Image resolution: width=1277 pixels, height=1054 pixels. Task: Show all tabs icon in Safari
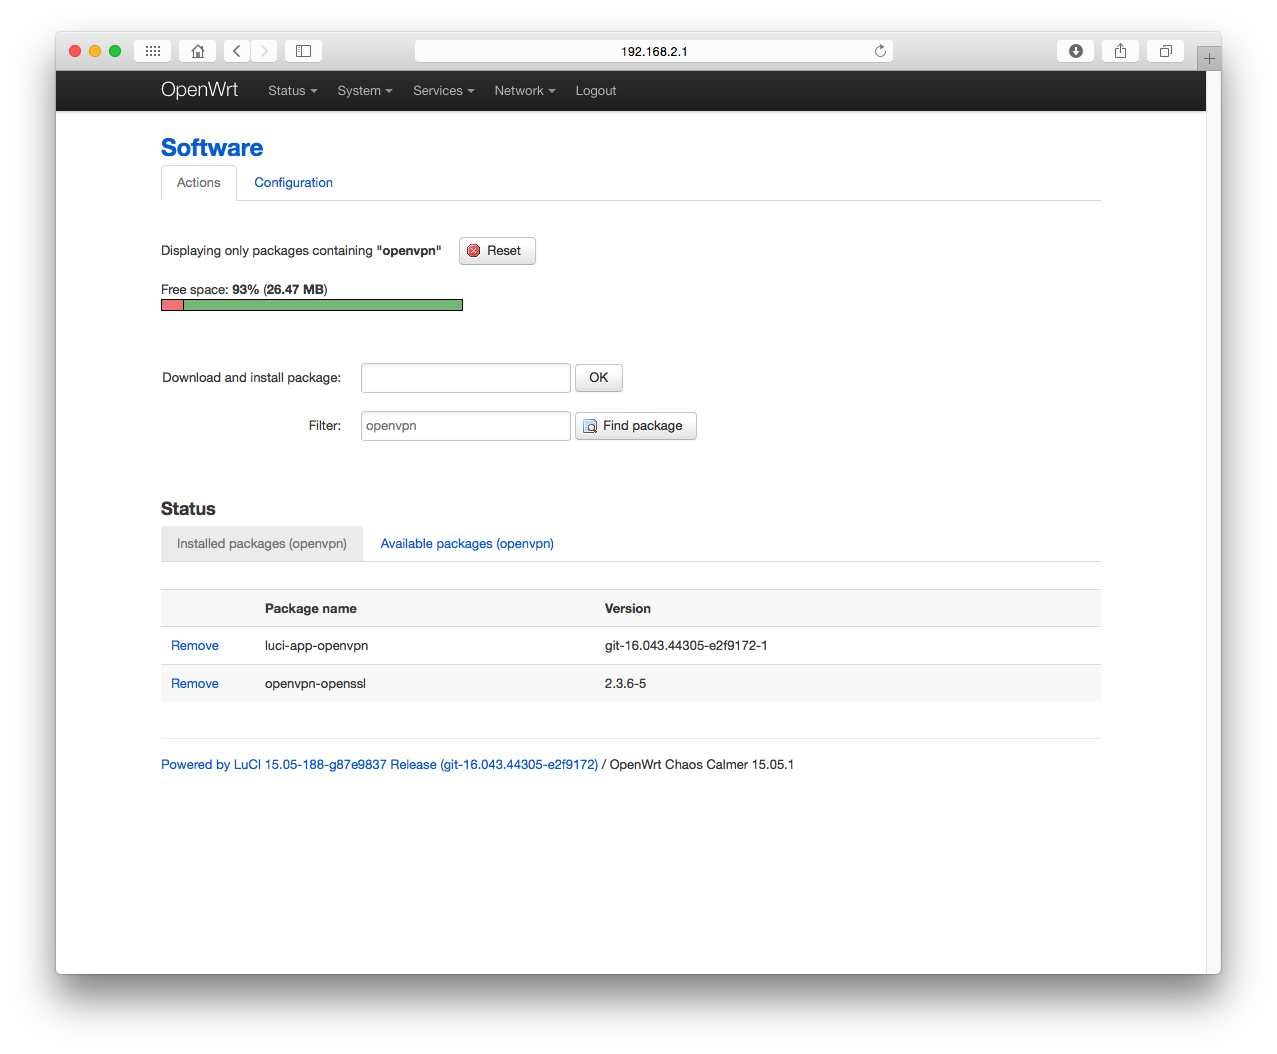[1165, 51]
